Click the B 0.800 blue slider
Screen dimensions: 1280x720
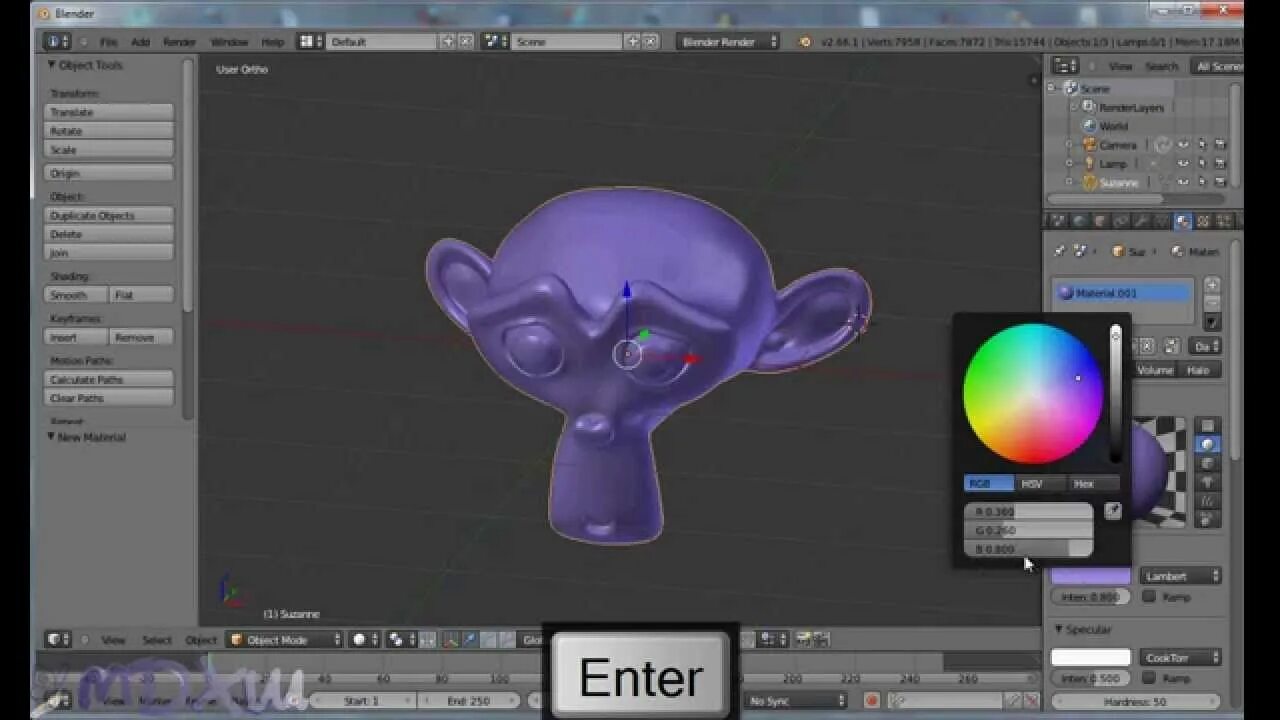(x=1029, y=549)
